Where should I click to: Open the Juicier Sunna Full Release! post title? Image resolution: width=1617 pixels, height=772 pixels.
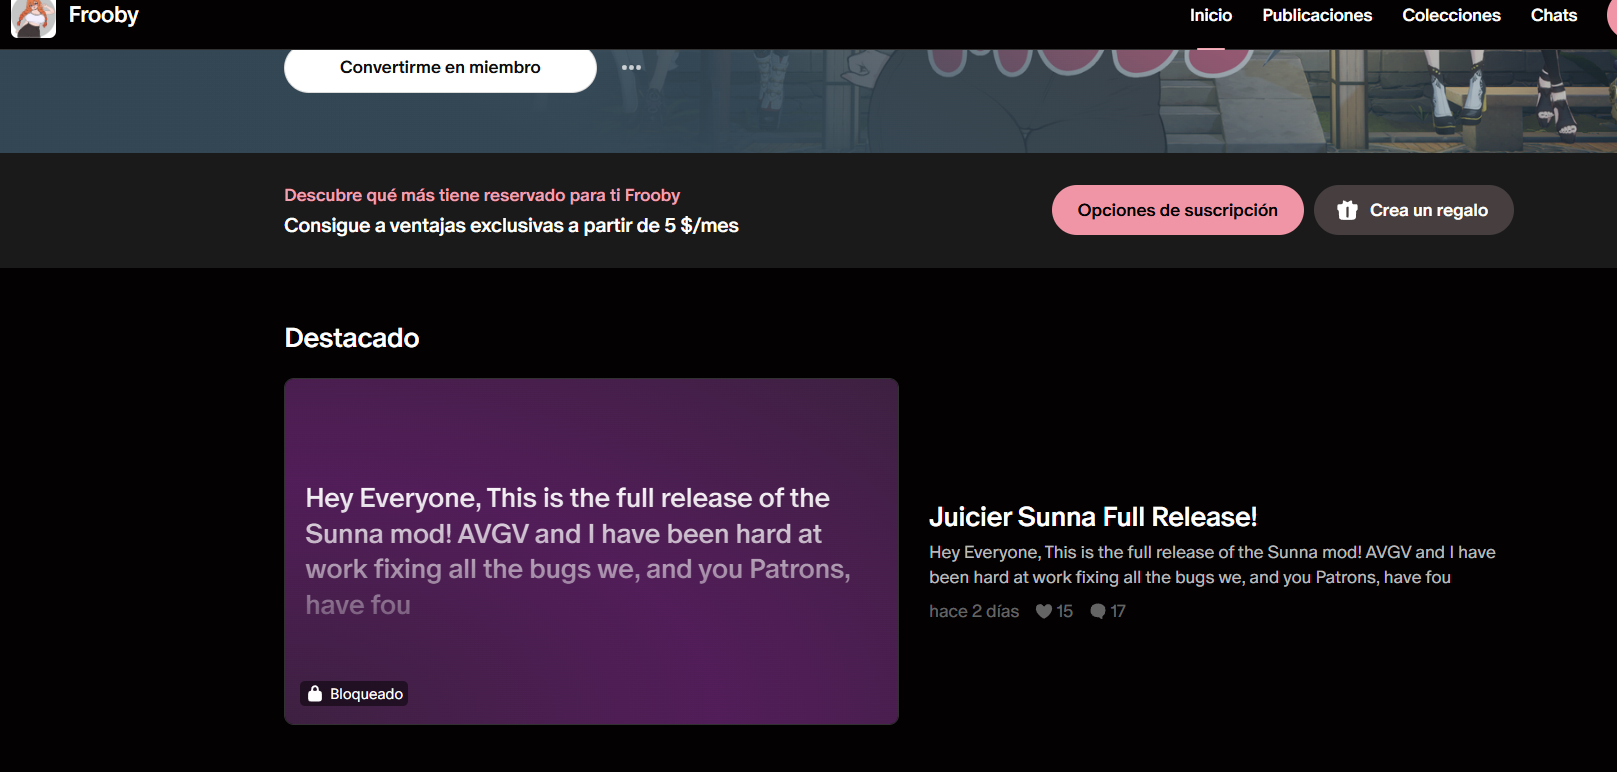point(1093,517)
